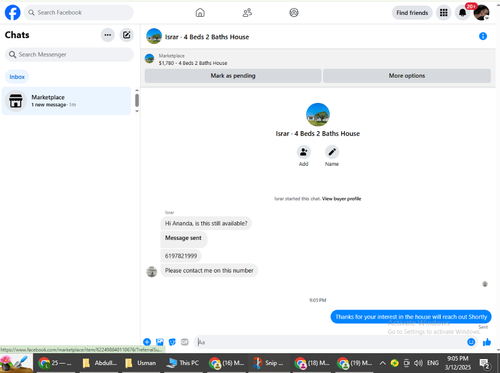This screenshot has height=373, width=500.
Task: Open the chat header house thumbnail
Action: tap(154, 36)
